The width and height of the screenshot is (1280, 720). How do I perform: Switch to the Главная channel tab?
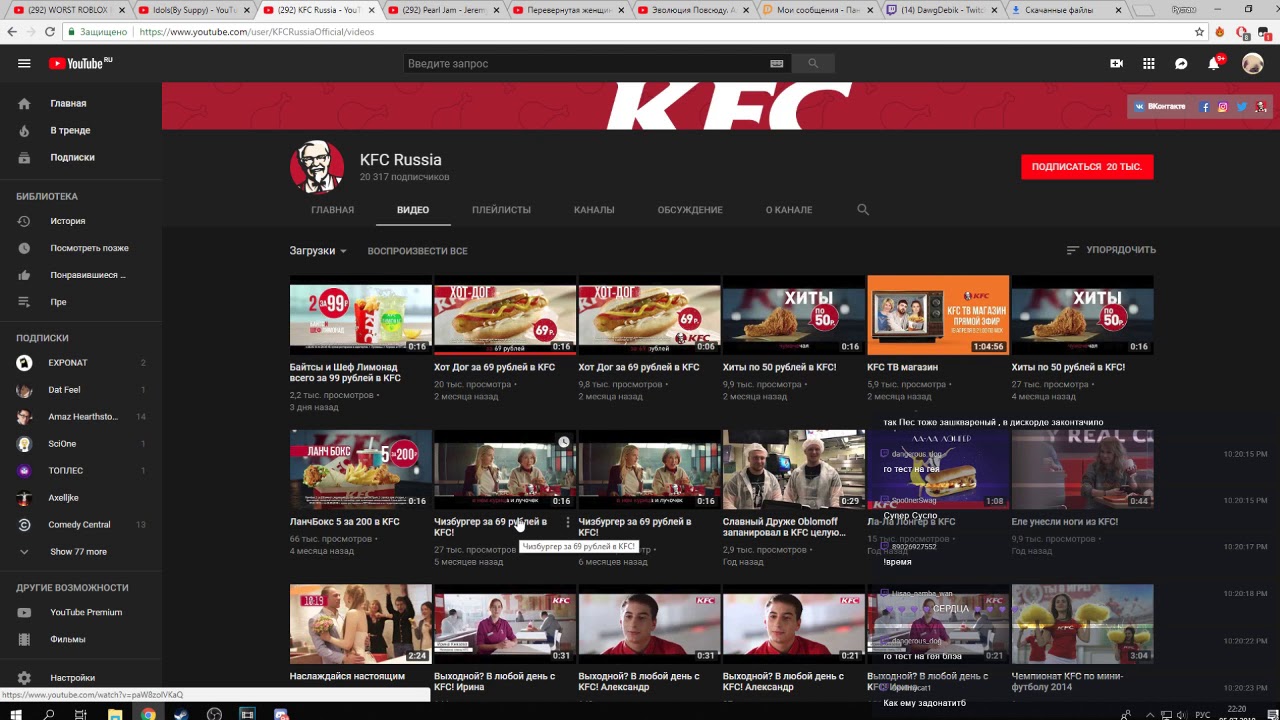[332, 210]
